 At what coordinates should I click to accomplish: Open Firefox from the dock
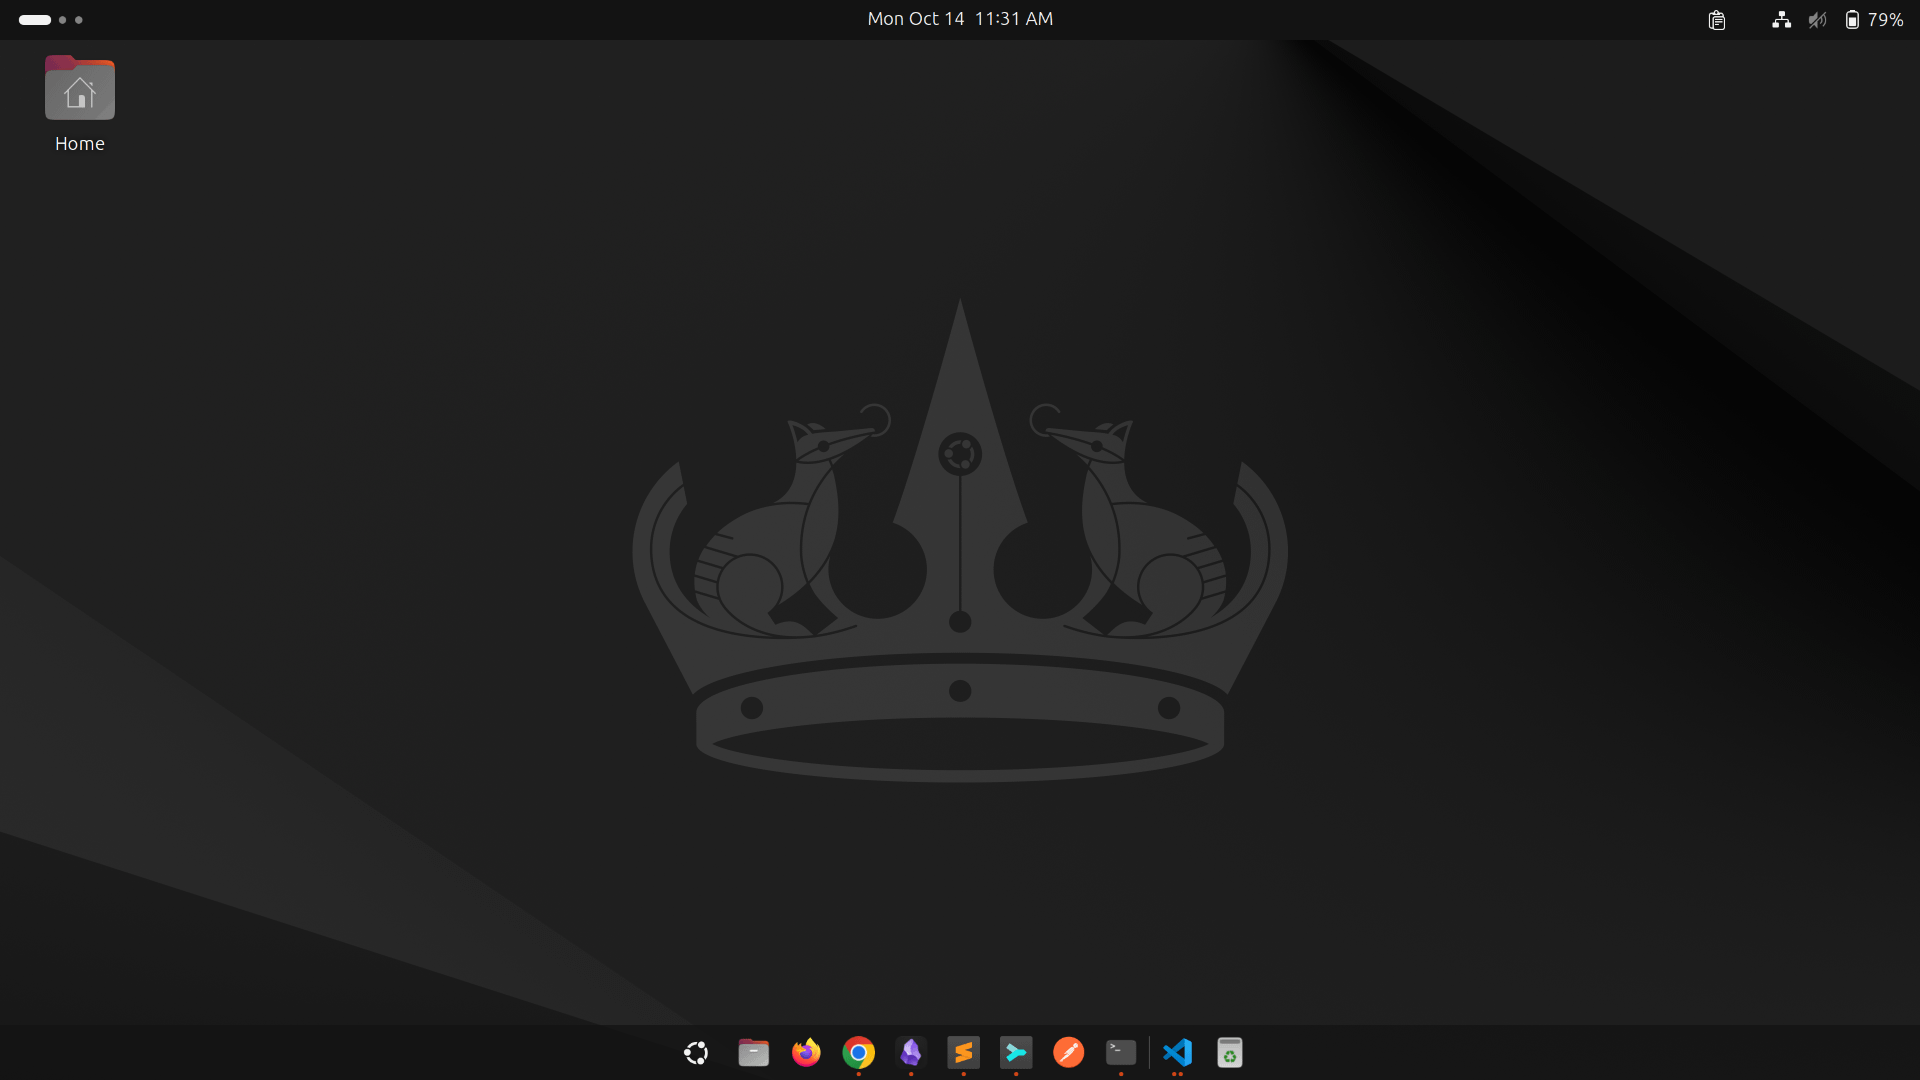pos(806,1053)
